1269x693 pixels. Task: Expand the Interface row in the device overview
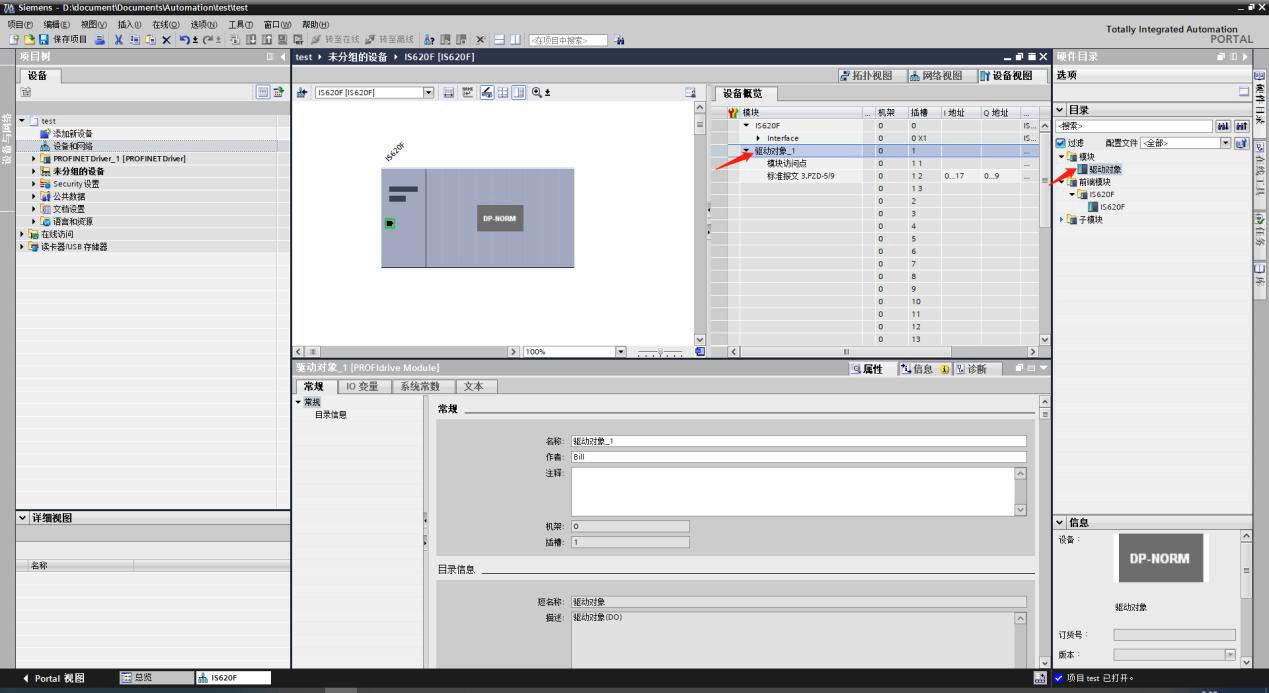(758, 138)
